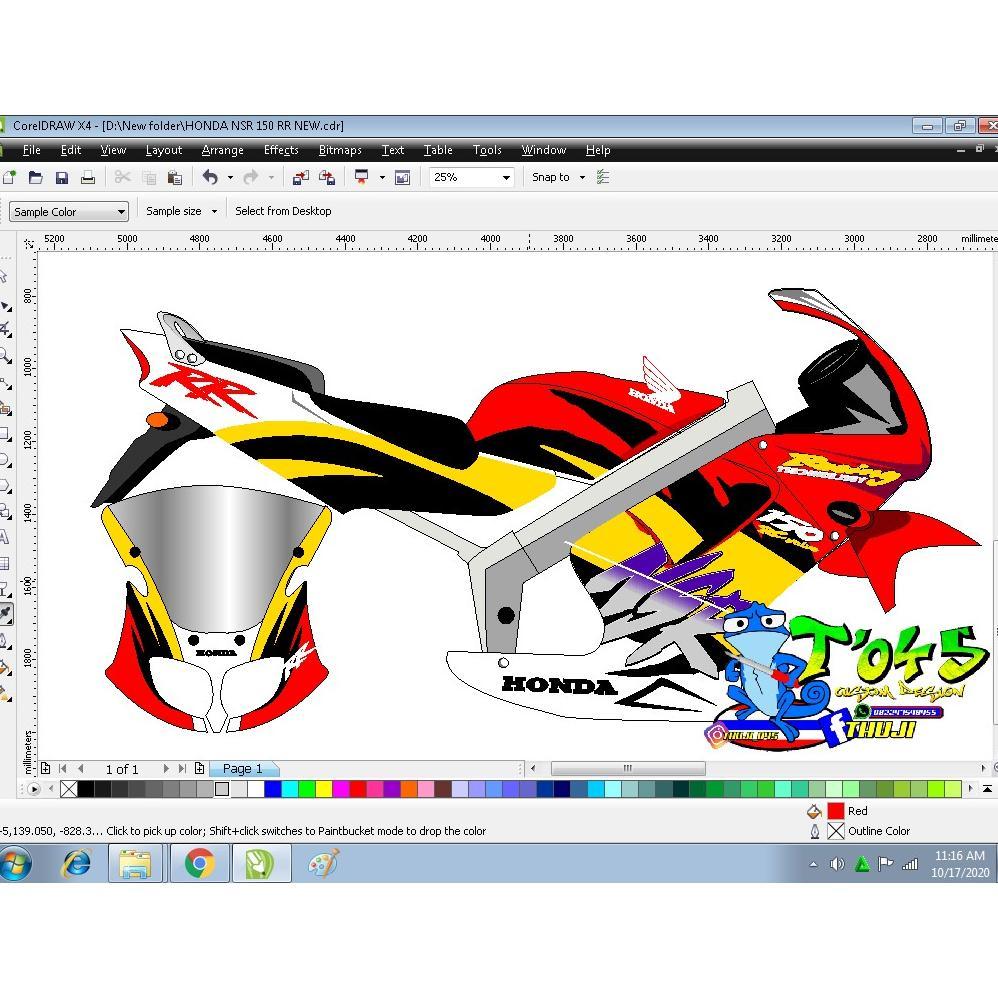Click the fill bucket icon in status bar
998x998 pixels.
pyautogui.click(x=814, y=811)
